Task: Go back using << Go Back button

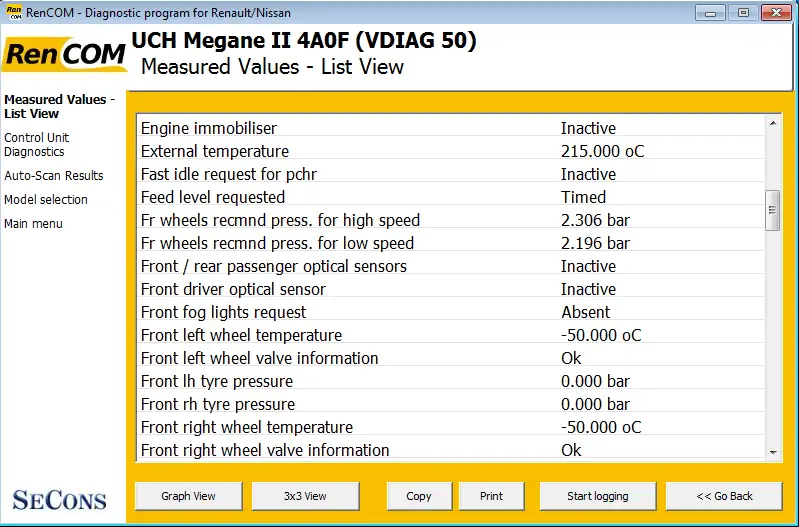Action: click(724, 496)
